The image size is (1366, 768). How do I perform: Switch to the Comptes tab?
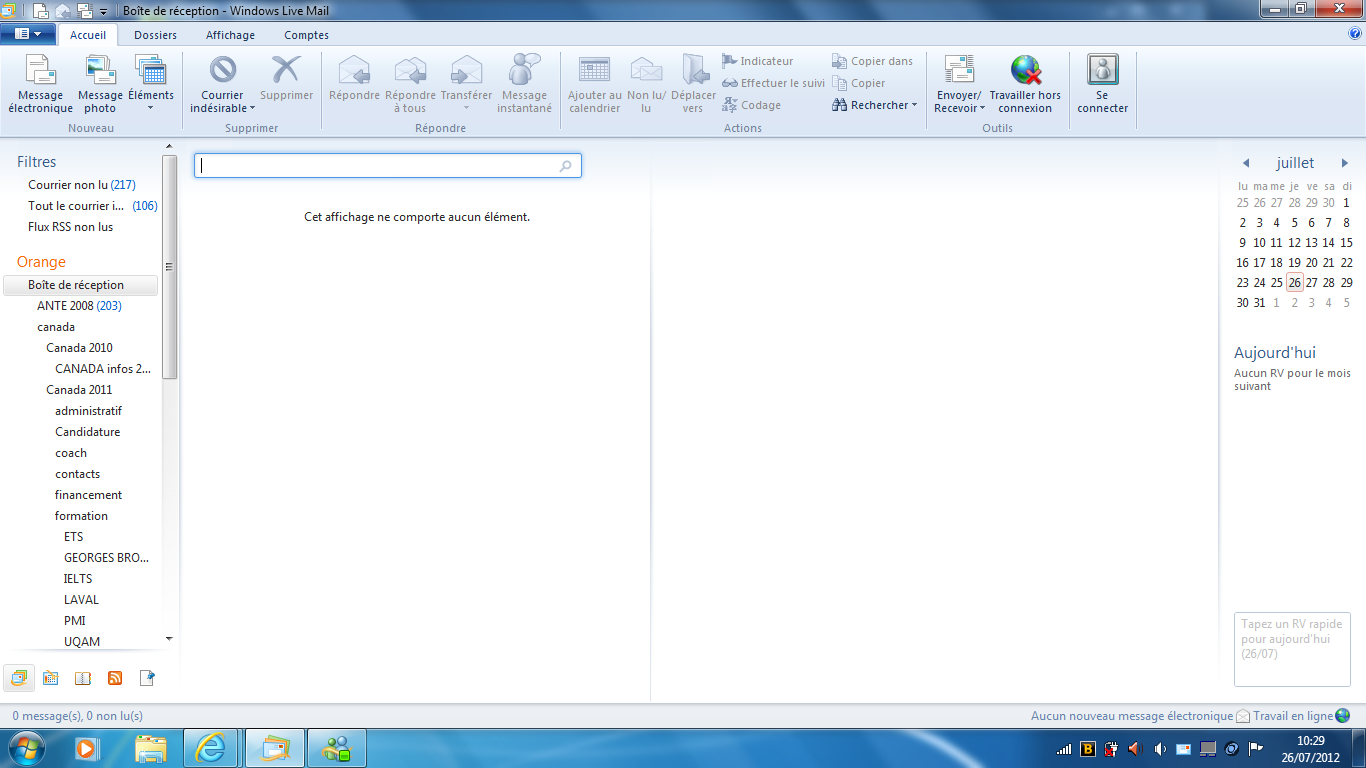pos(306,35)
